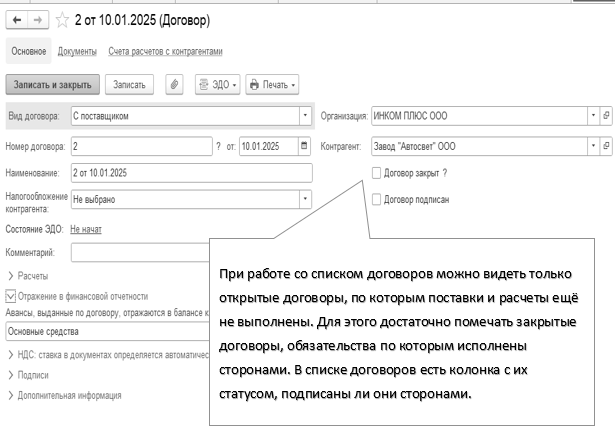Show the help hint next to Номер договора
This screenshot has width=615, height=432.
click(218, 146)
